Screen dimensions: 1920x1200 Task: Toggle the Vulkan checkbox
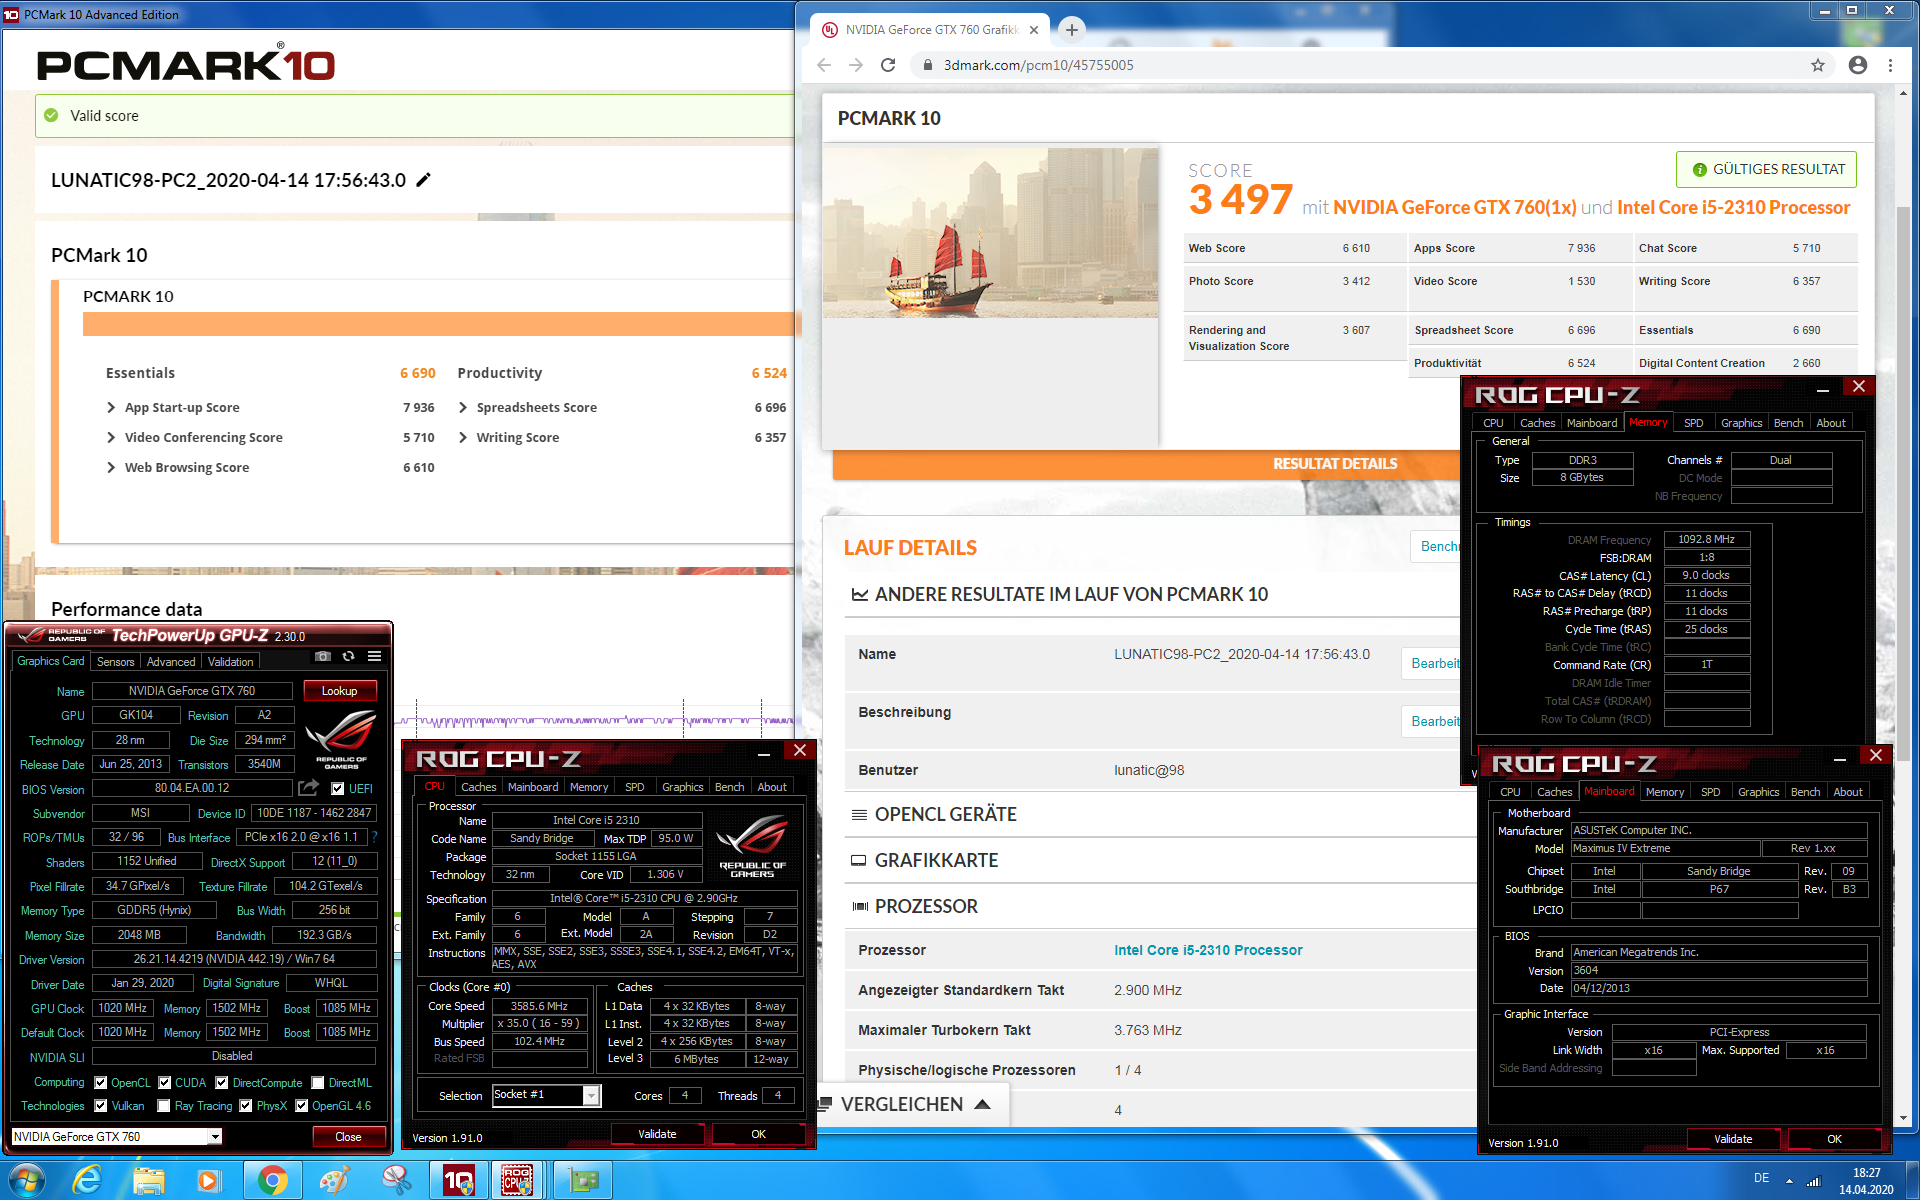point(100,1105)
